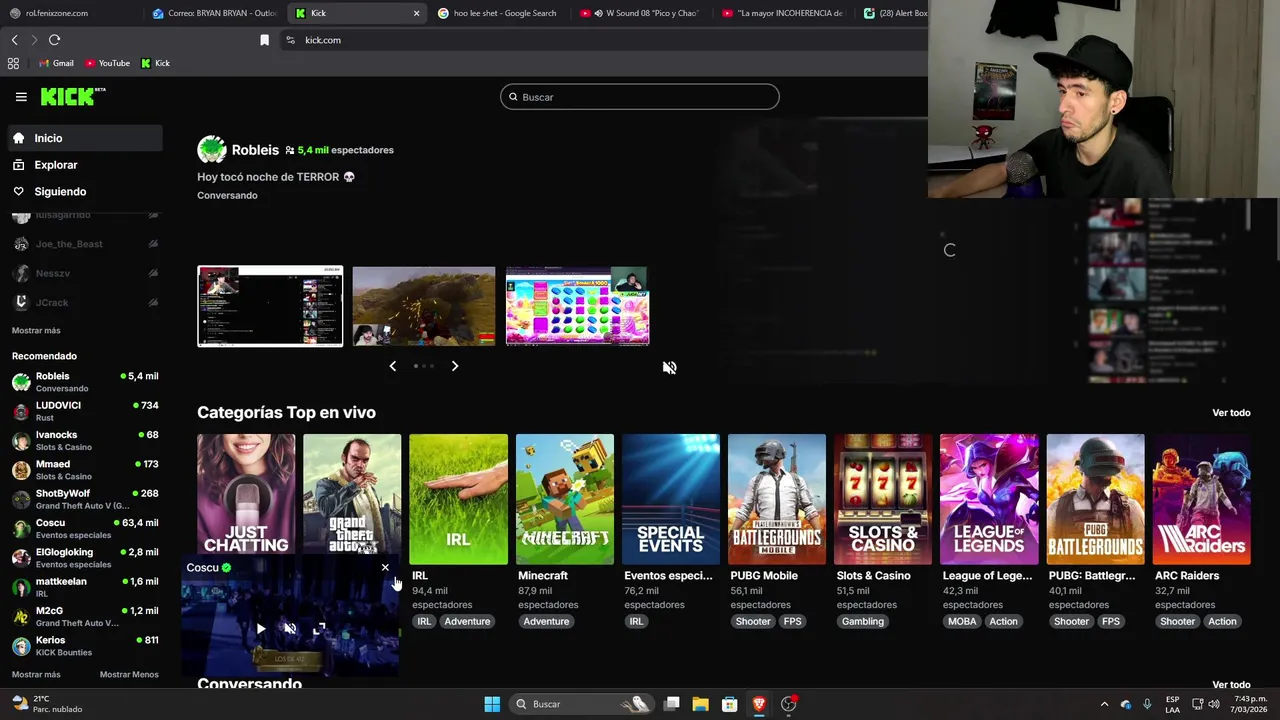The height and width of the screenshot is (720, 1280).
Task: Open the Windows Start menu
Action: point(492,704)
